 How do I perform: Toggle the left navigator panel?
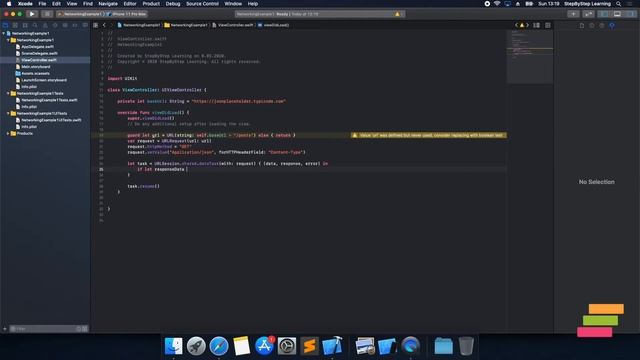tap(604, 14)
